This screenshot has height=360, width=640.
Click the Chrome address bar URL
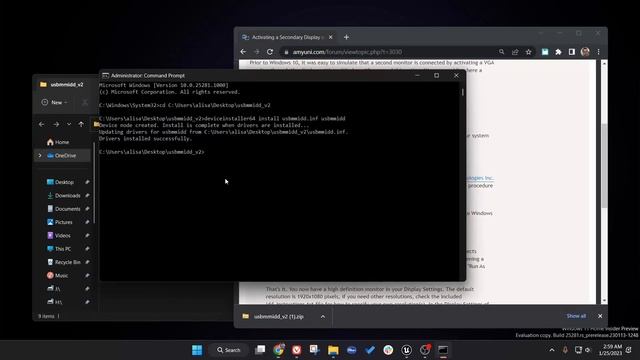click(347, 52)
